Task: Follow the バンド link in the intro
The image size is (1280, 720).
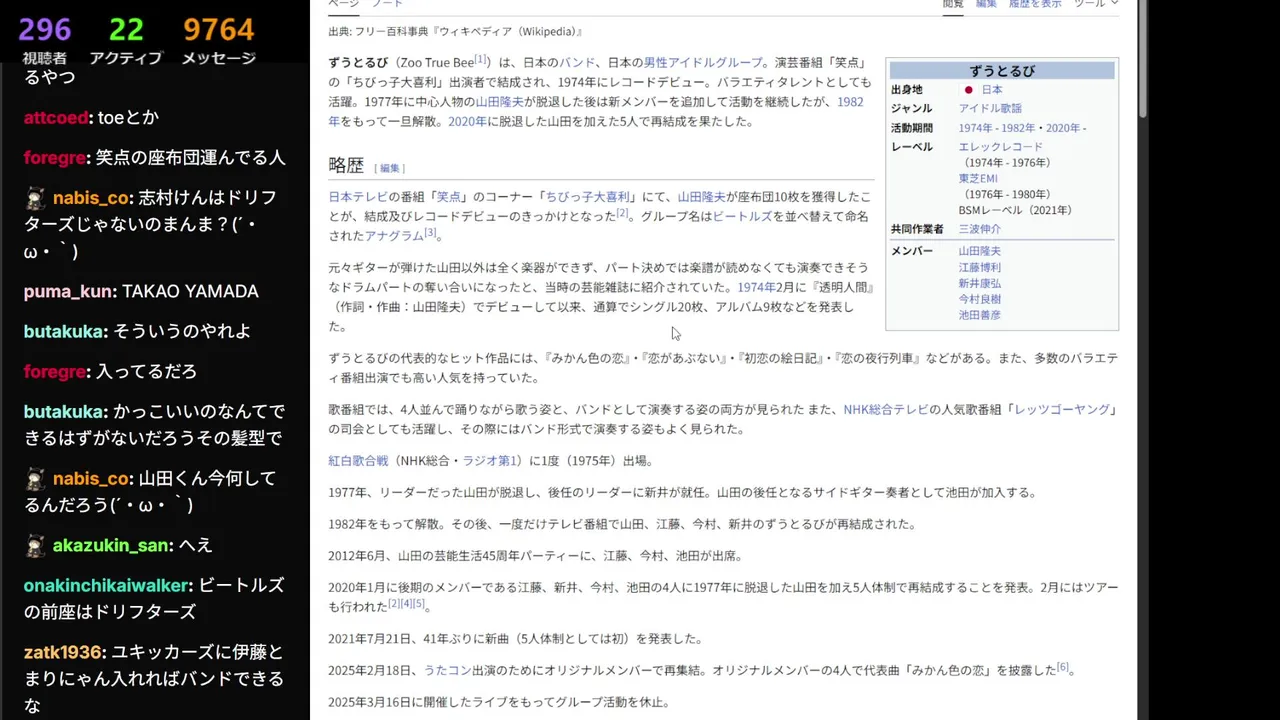Action: point(577,62)
